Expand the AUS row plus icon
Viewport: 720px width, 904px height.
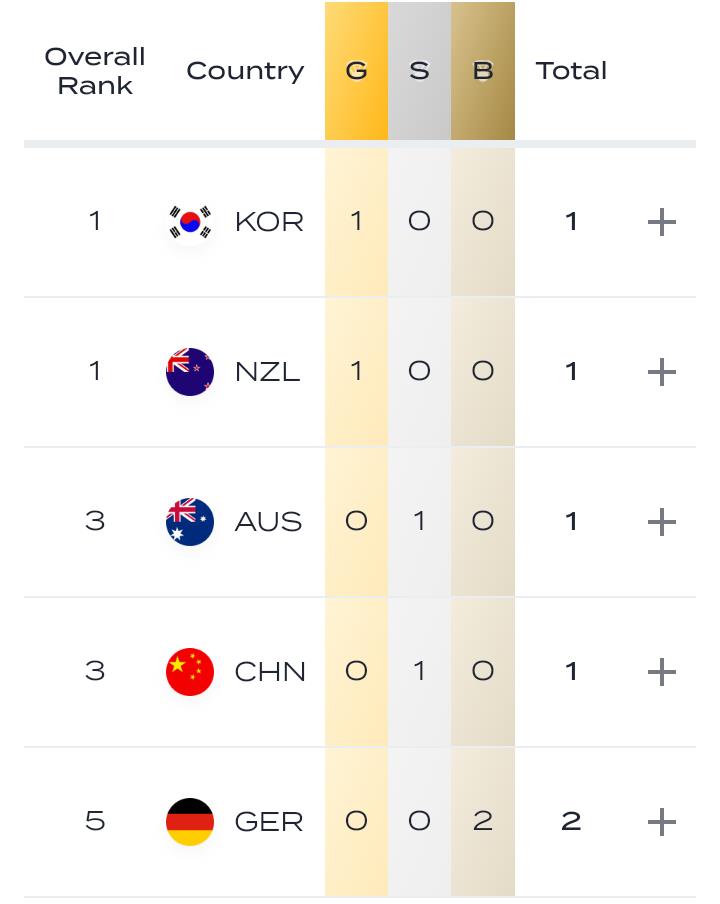662,522
